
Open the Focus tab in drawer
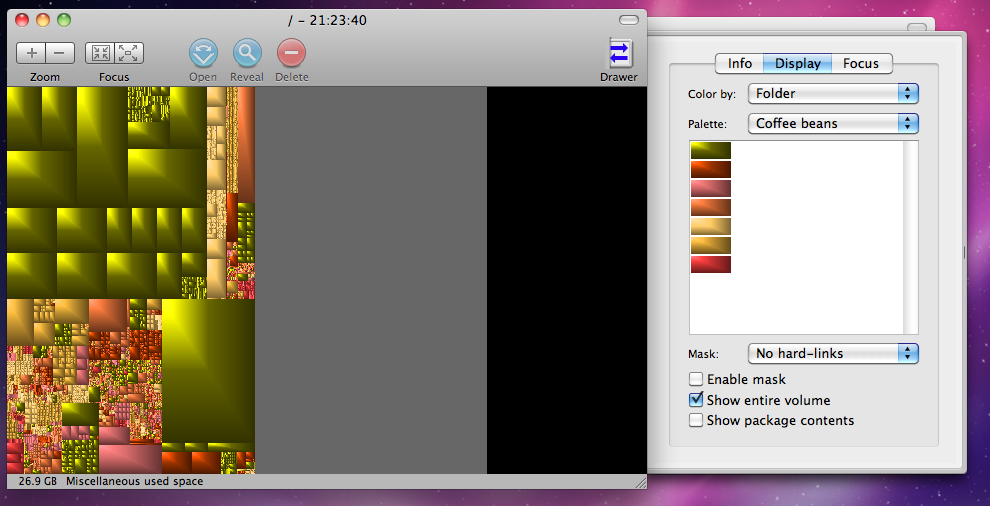click(x=861, y=63)
